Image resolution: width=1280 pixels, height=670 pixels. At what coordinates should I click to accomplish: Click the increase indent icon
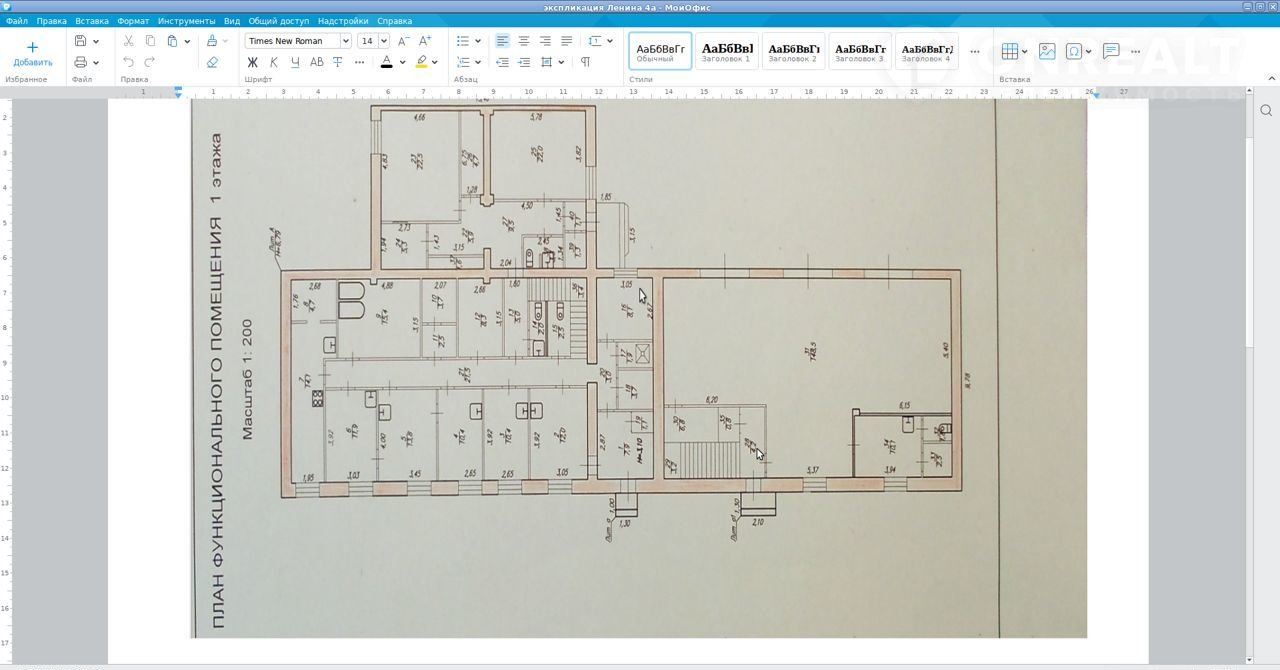(524, 62)
